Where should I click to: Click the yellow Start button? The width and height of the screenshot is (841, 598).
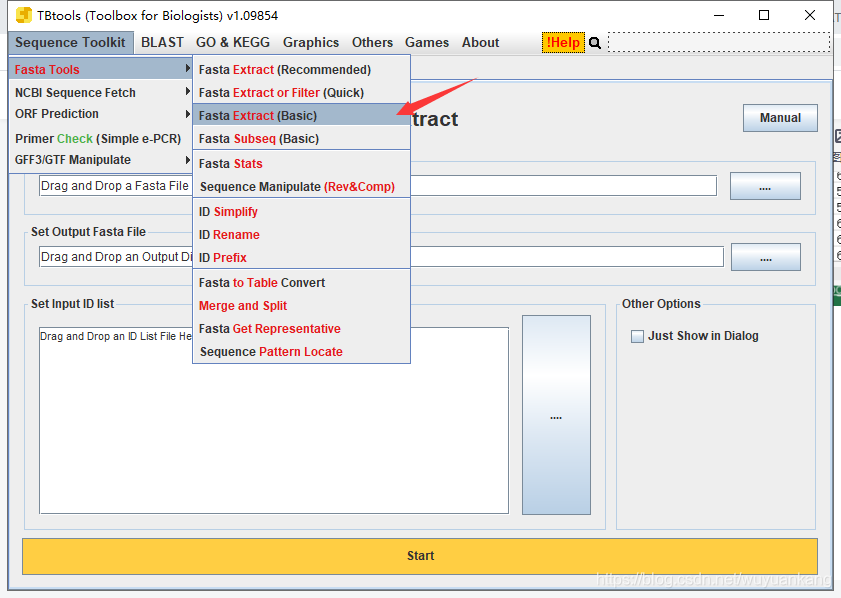click(420, 556)
